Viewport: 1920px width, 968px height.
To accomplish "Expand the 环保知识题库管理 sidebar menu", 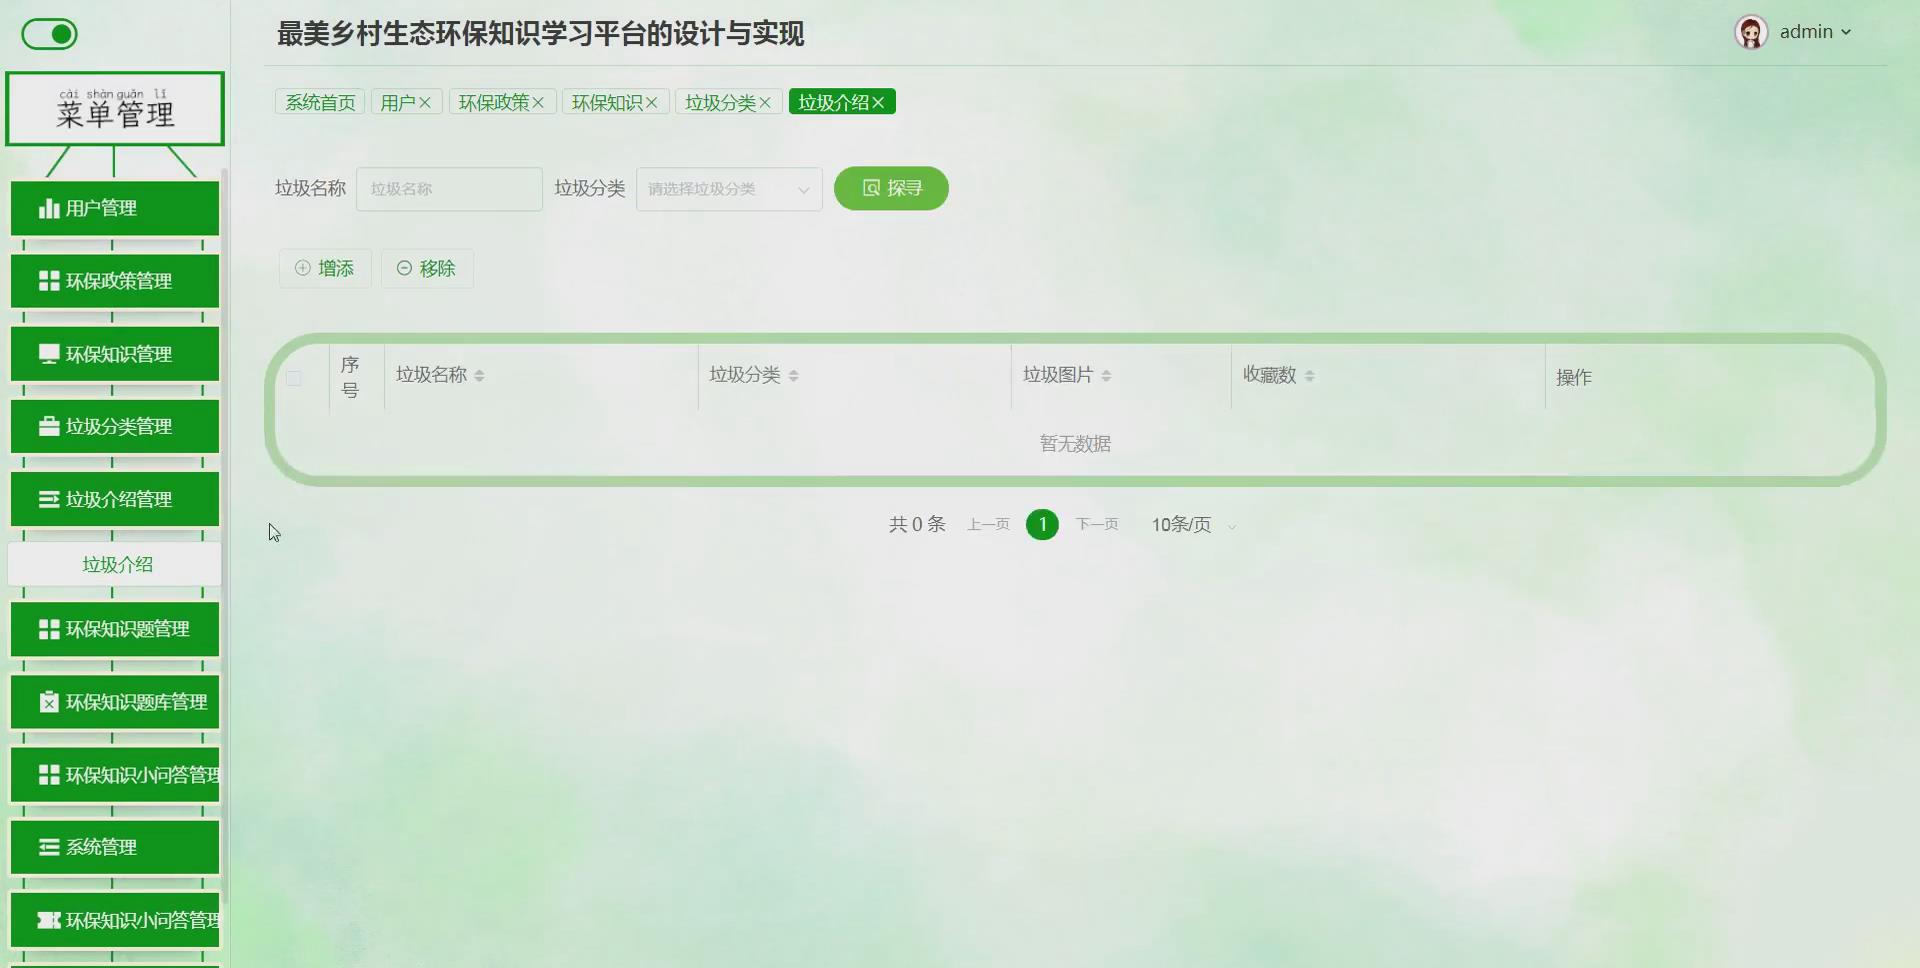I will tap(115, 702).
